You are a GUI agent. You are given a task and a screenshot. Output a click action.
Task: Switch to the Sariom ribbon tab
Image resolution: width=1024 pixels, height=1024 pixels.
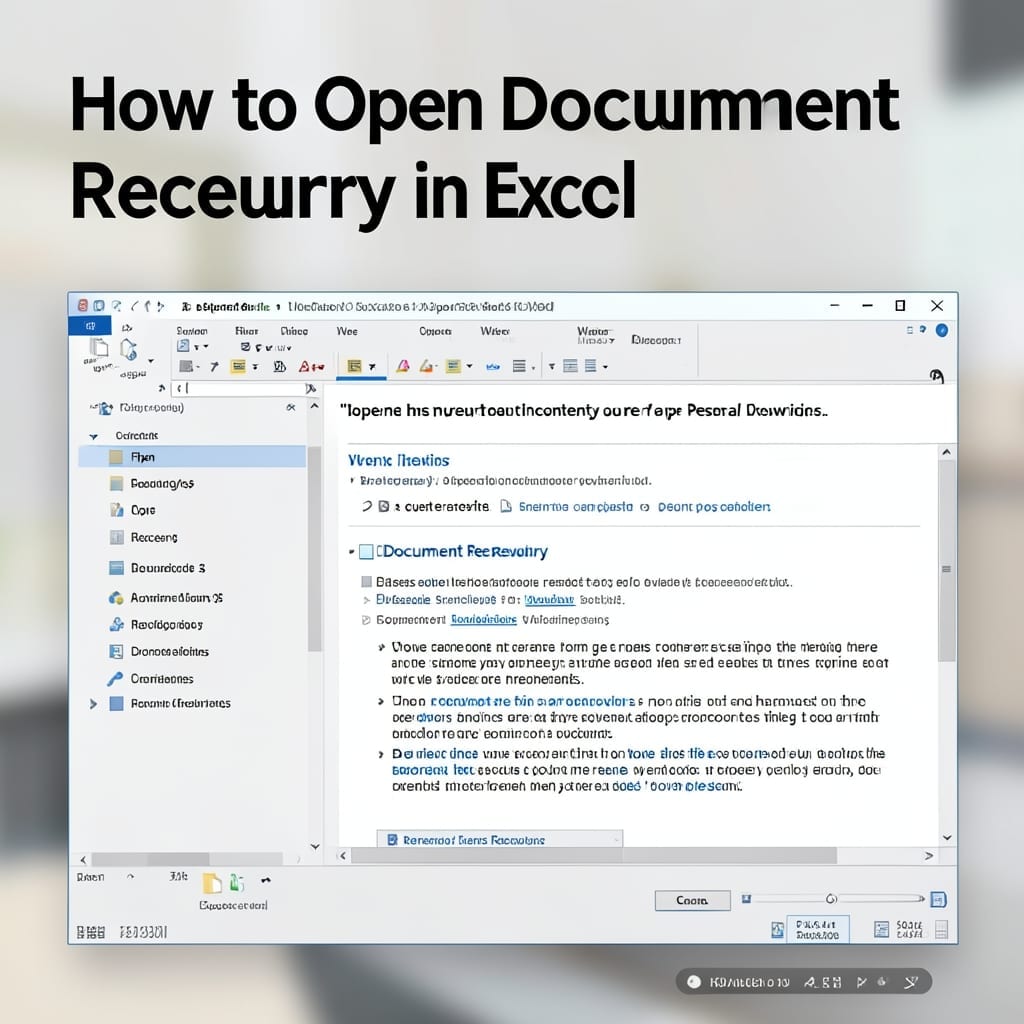point(192,331)
